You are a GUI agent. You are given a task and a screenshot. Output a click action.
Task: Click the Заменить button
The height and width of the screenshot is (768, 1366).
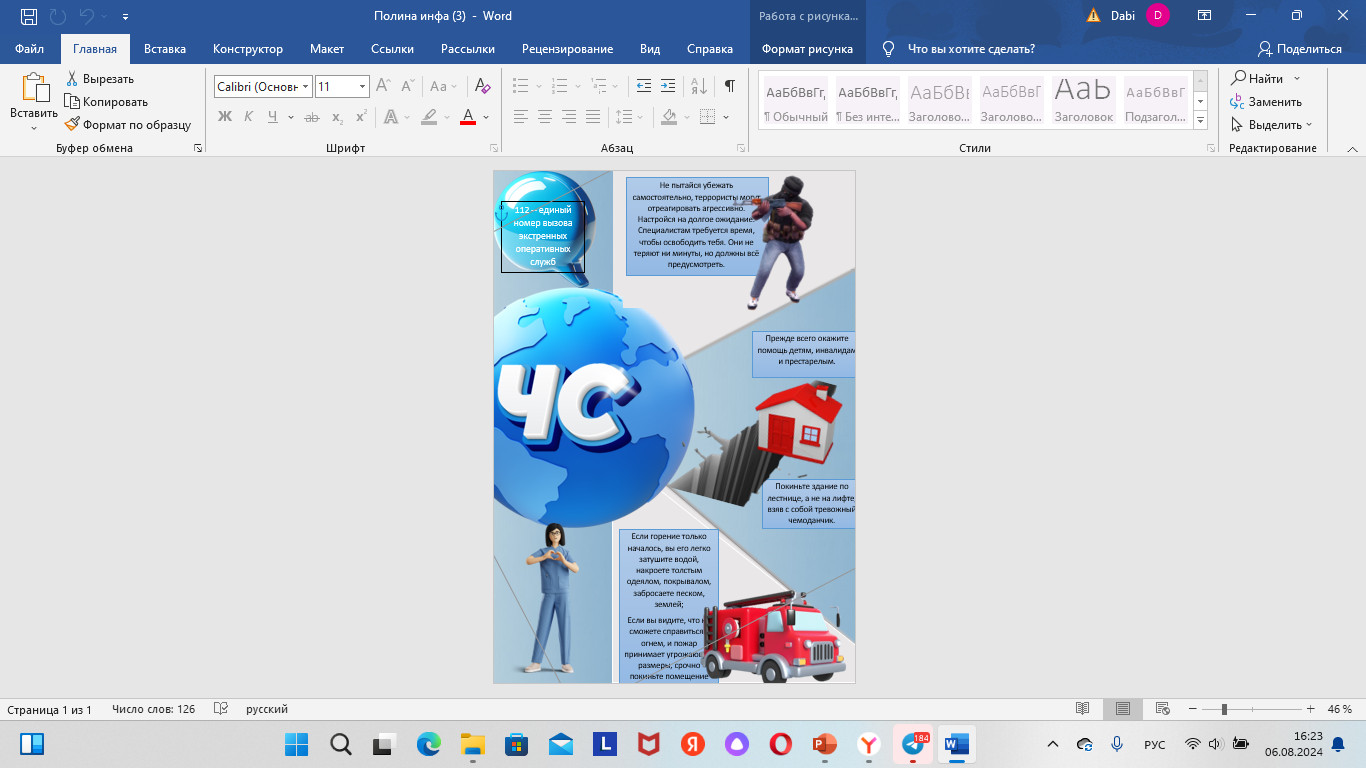[1266, 102]
